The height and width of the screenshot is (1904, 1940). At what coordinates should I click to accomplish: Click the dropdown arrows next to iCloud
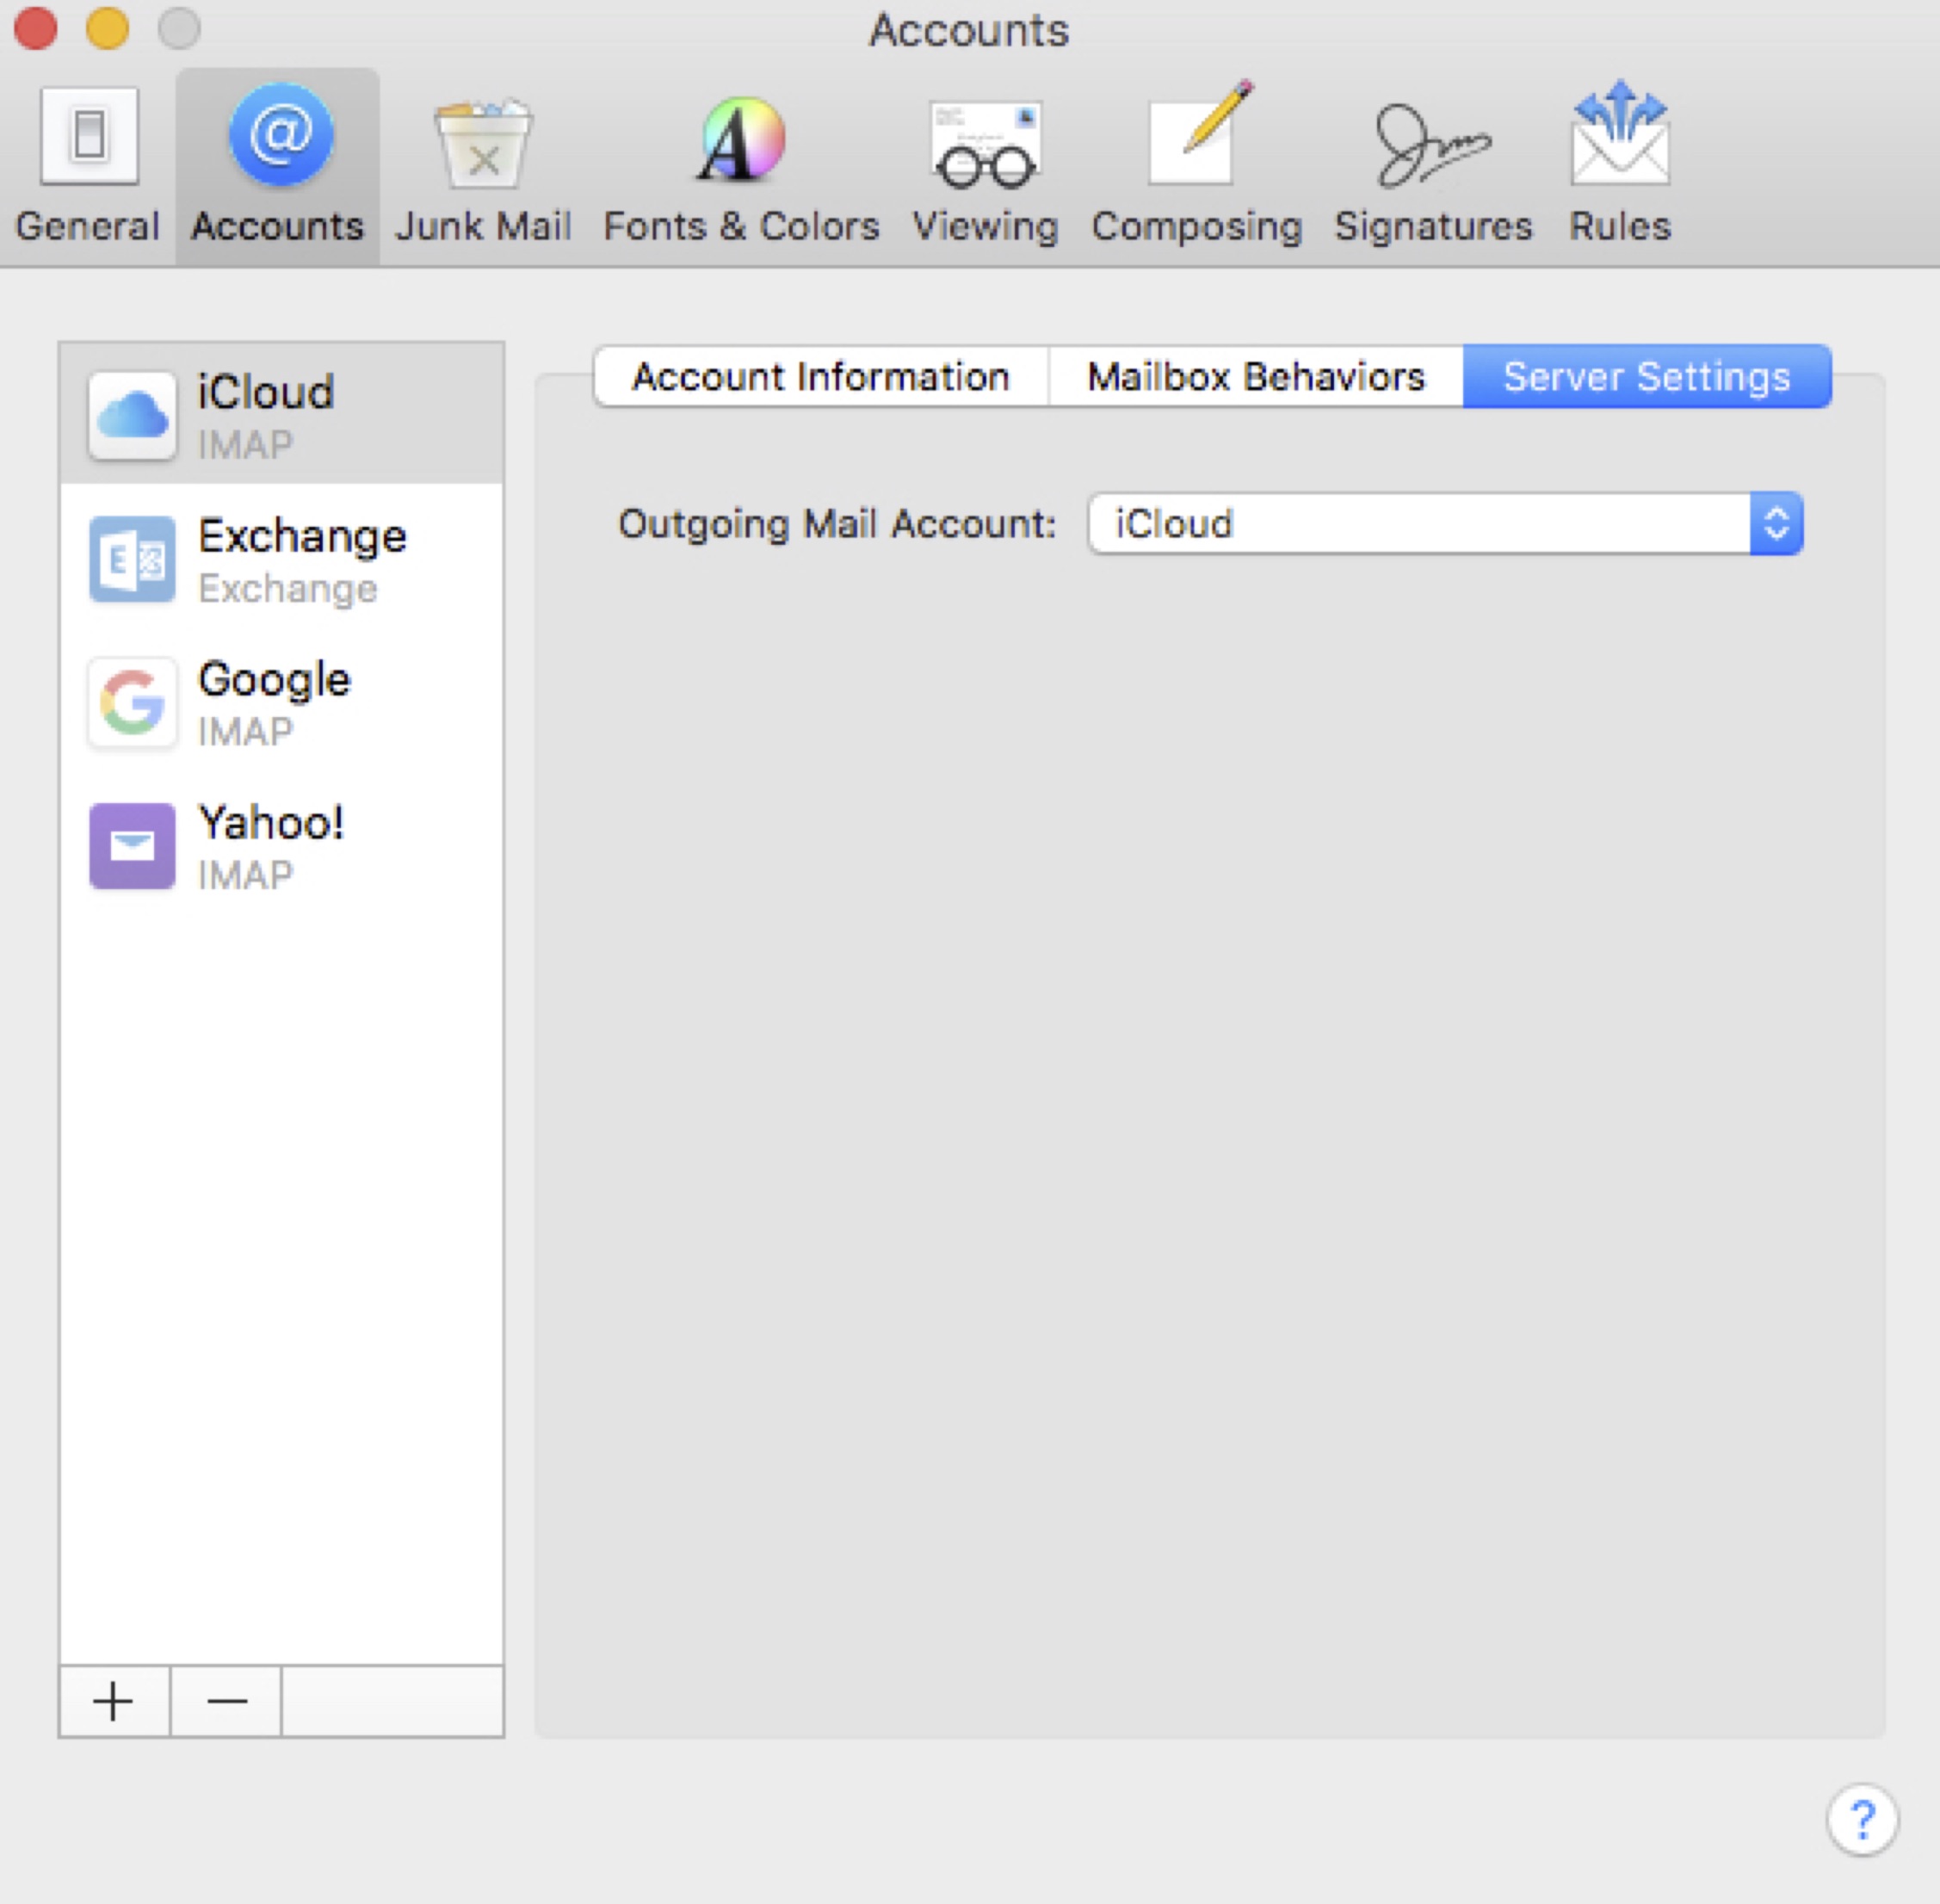coord(1775,523)
